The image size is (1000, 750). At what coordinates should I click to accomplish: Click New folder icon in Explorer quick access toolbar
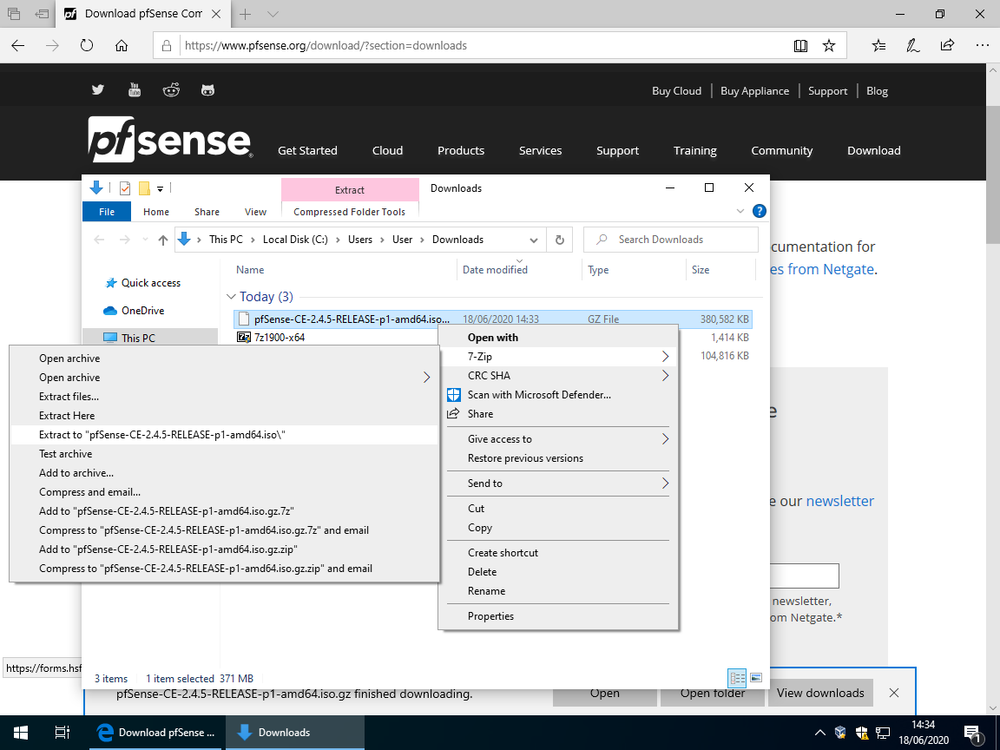(144, 188)
